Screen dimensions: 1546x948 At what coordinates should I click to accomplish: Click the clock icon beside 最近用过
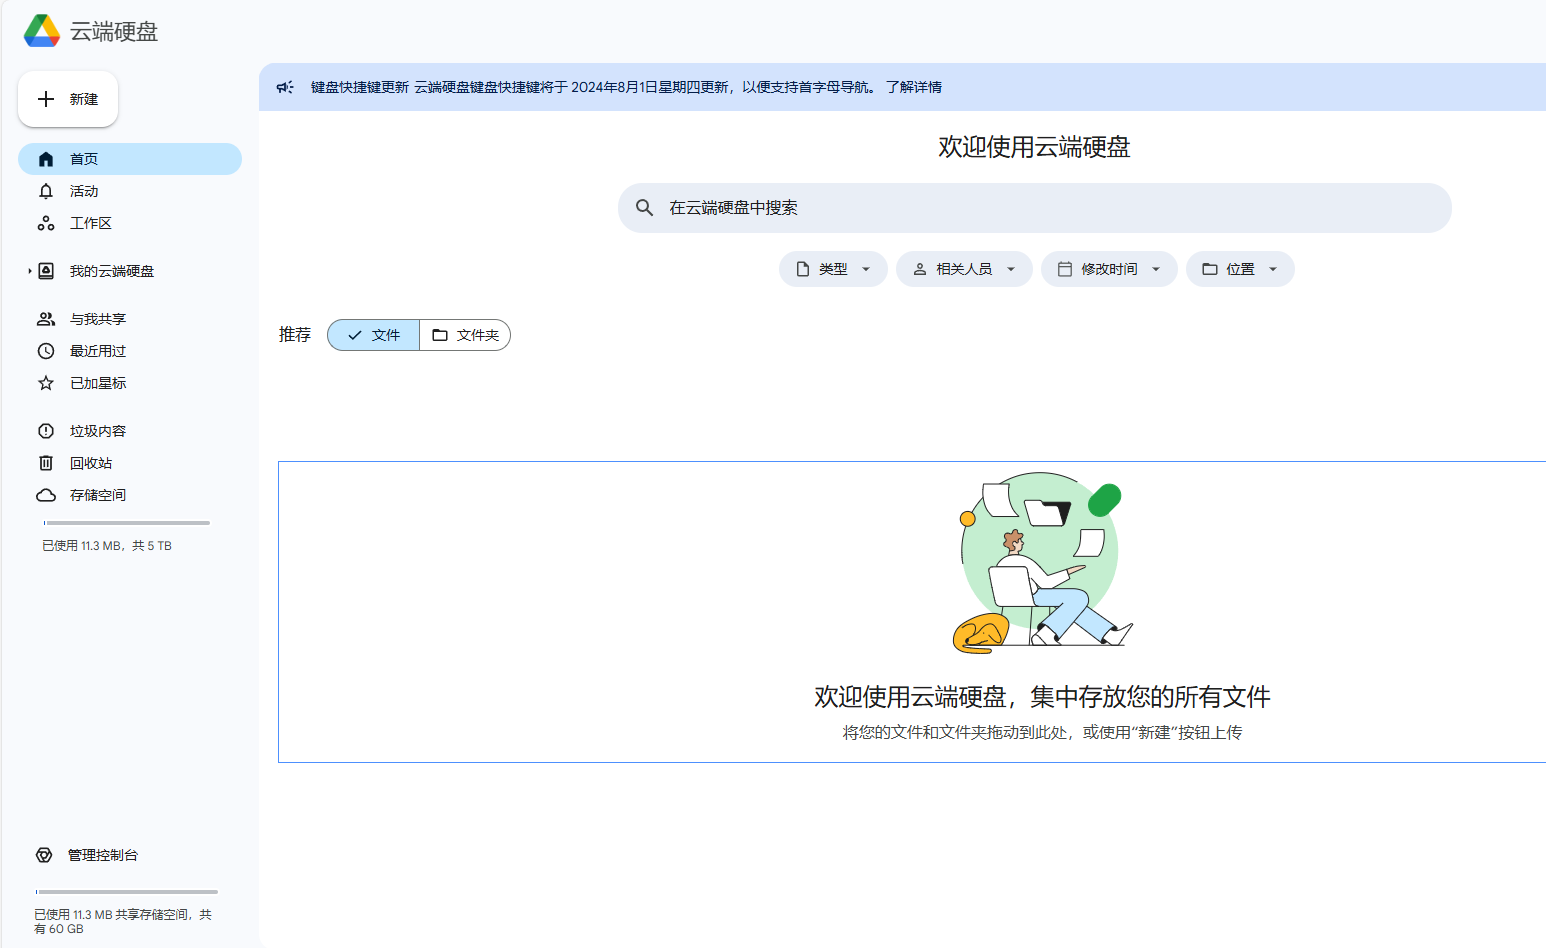(46, 351)
